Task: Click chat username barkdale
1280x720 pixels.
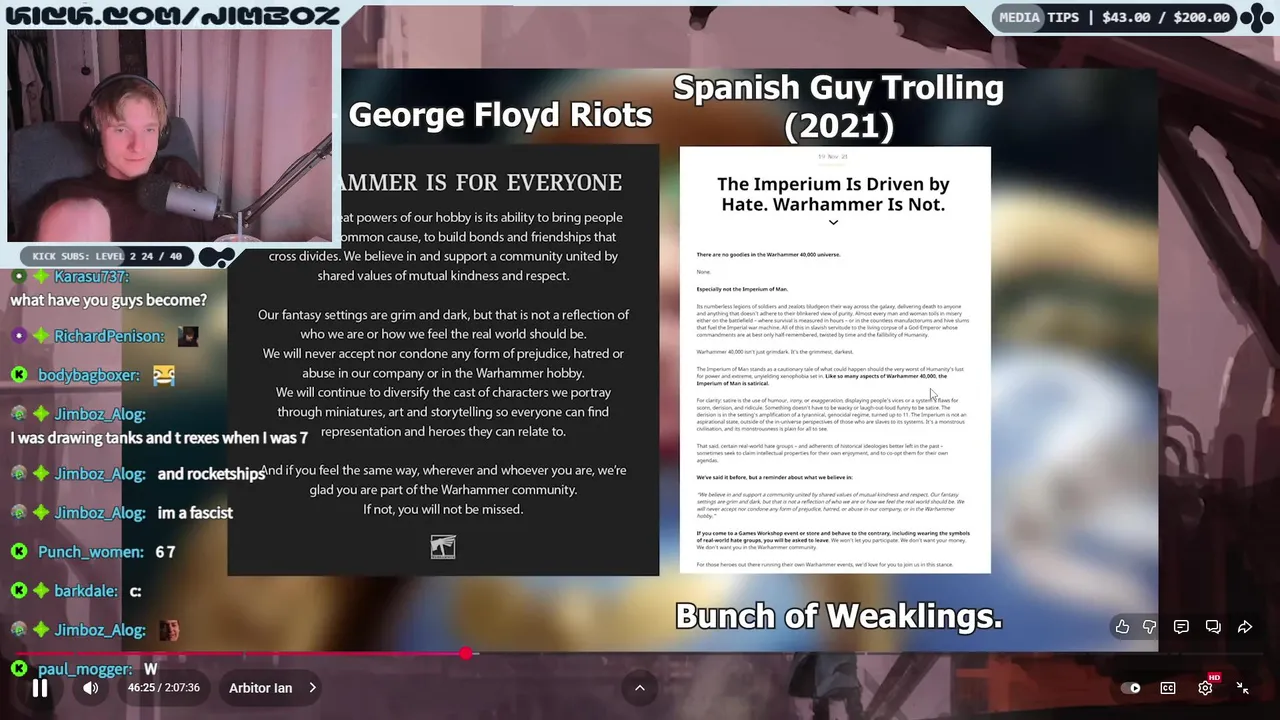Action: (86, 591)
